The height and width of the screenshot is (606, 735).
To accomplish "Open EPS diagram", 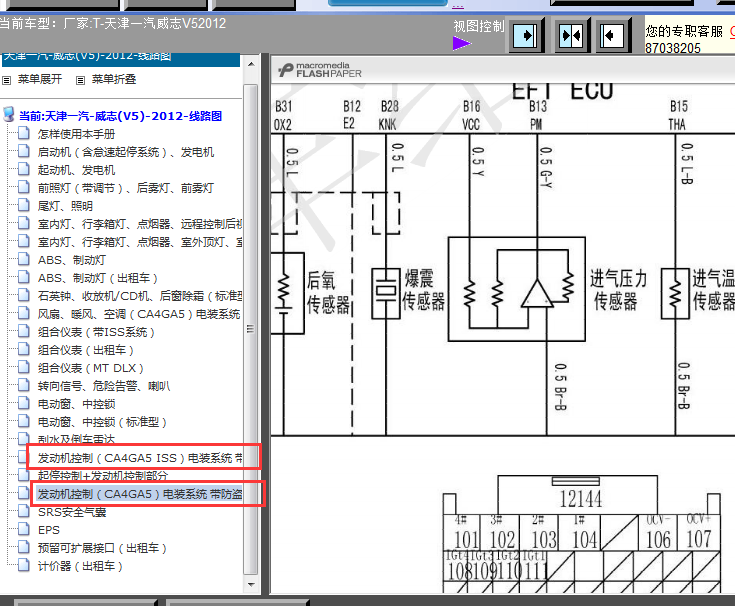I will click(x=49, y=530).
